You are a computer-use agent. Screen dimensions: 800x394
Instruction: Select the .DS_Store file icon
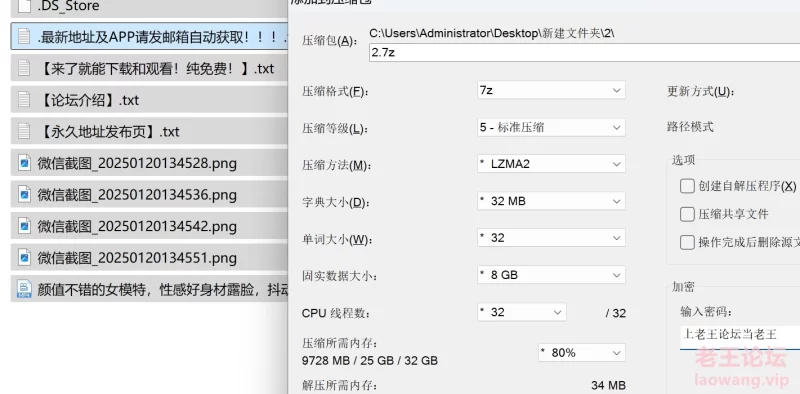(23, 7)
